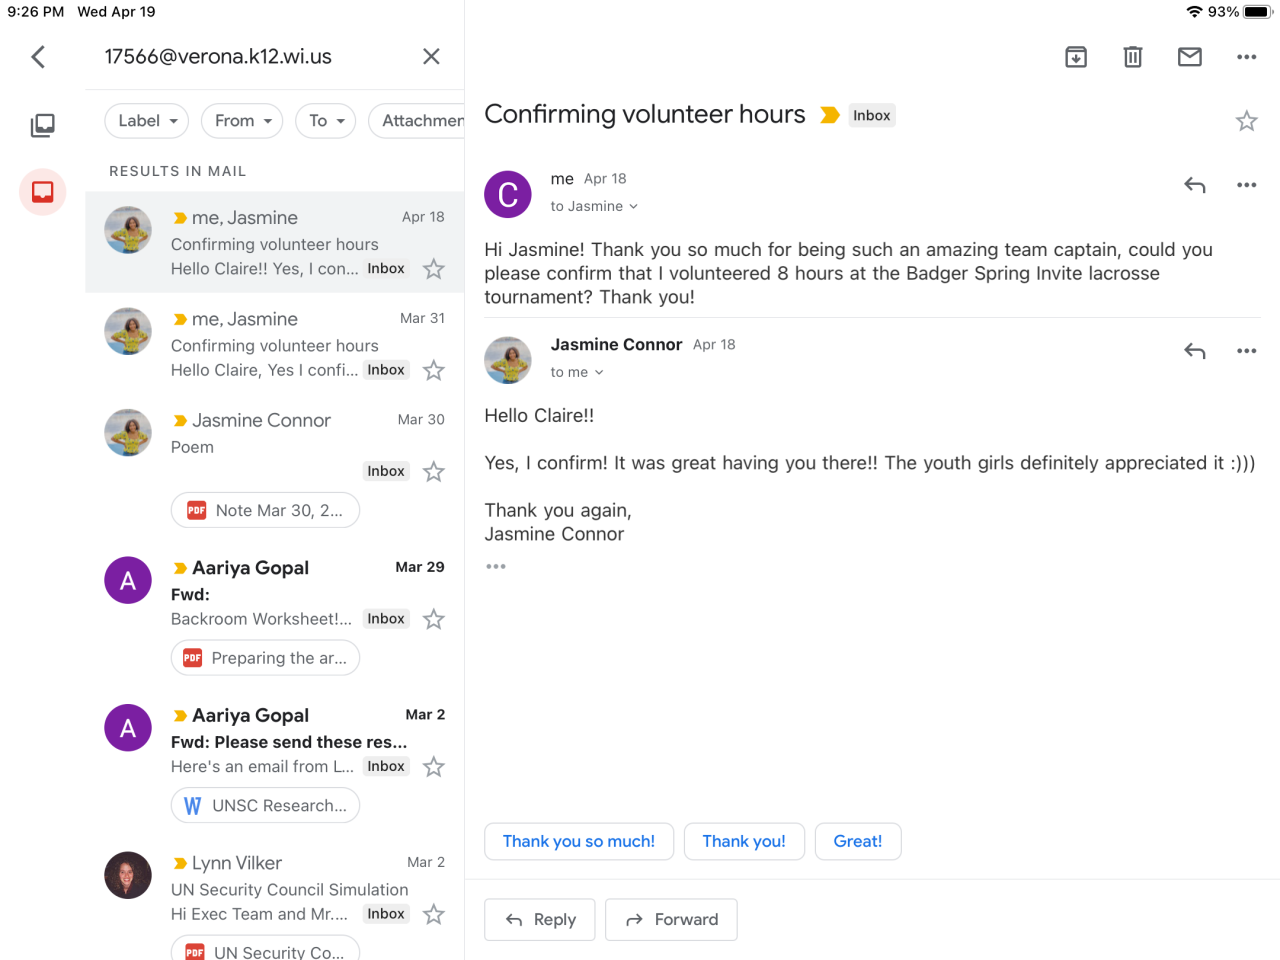
Task: Clear the search with the X icon
Action: [431, 57]
